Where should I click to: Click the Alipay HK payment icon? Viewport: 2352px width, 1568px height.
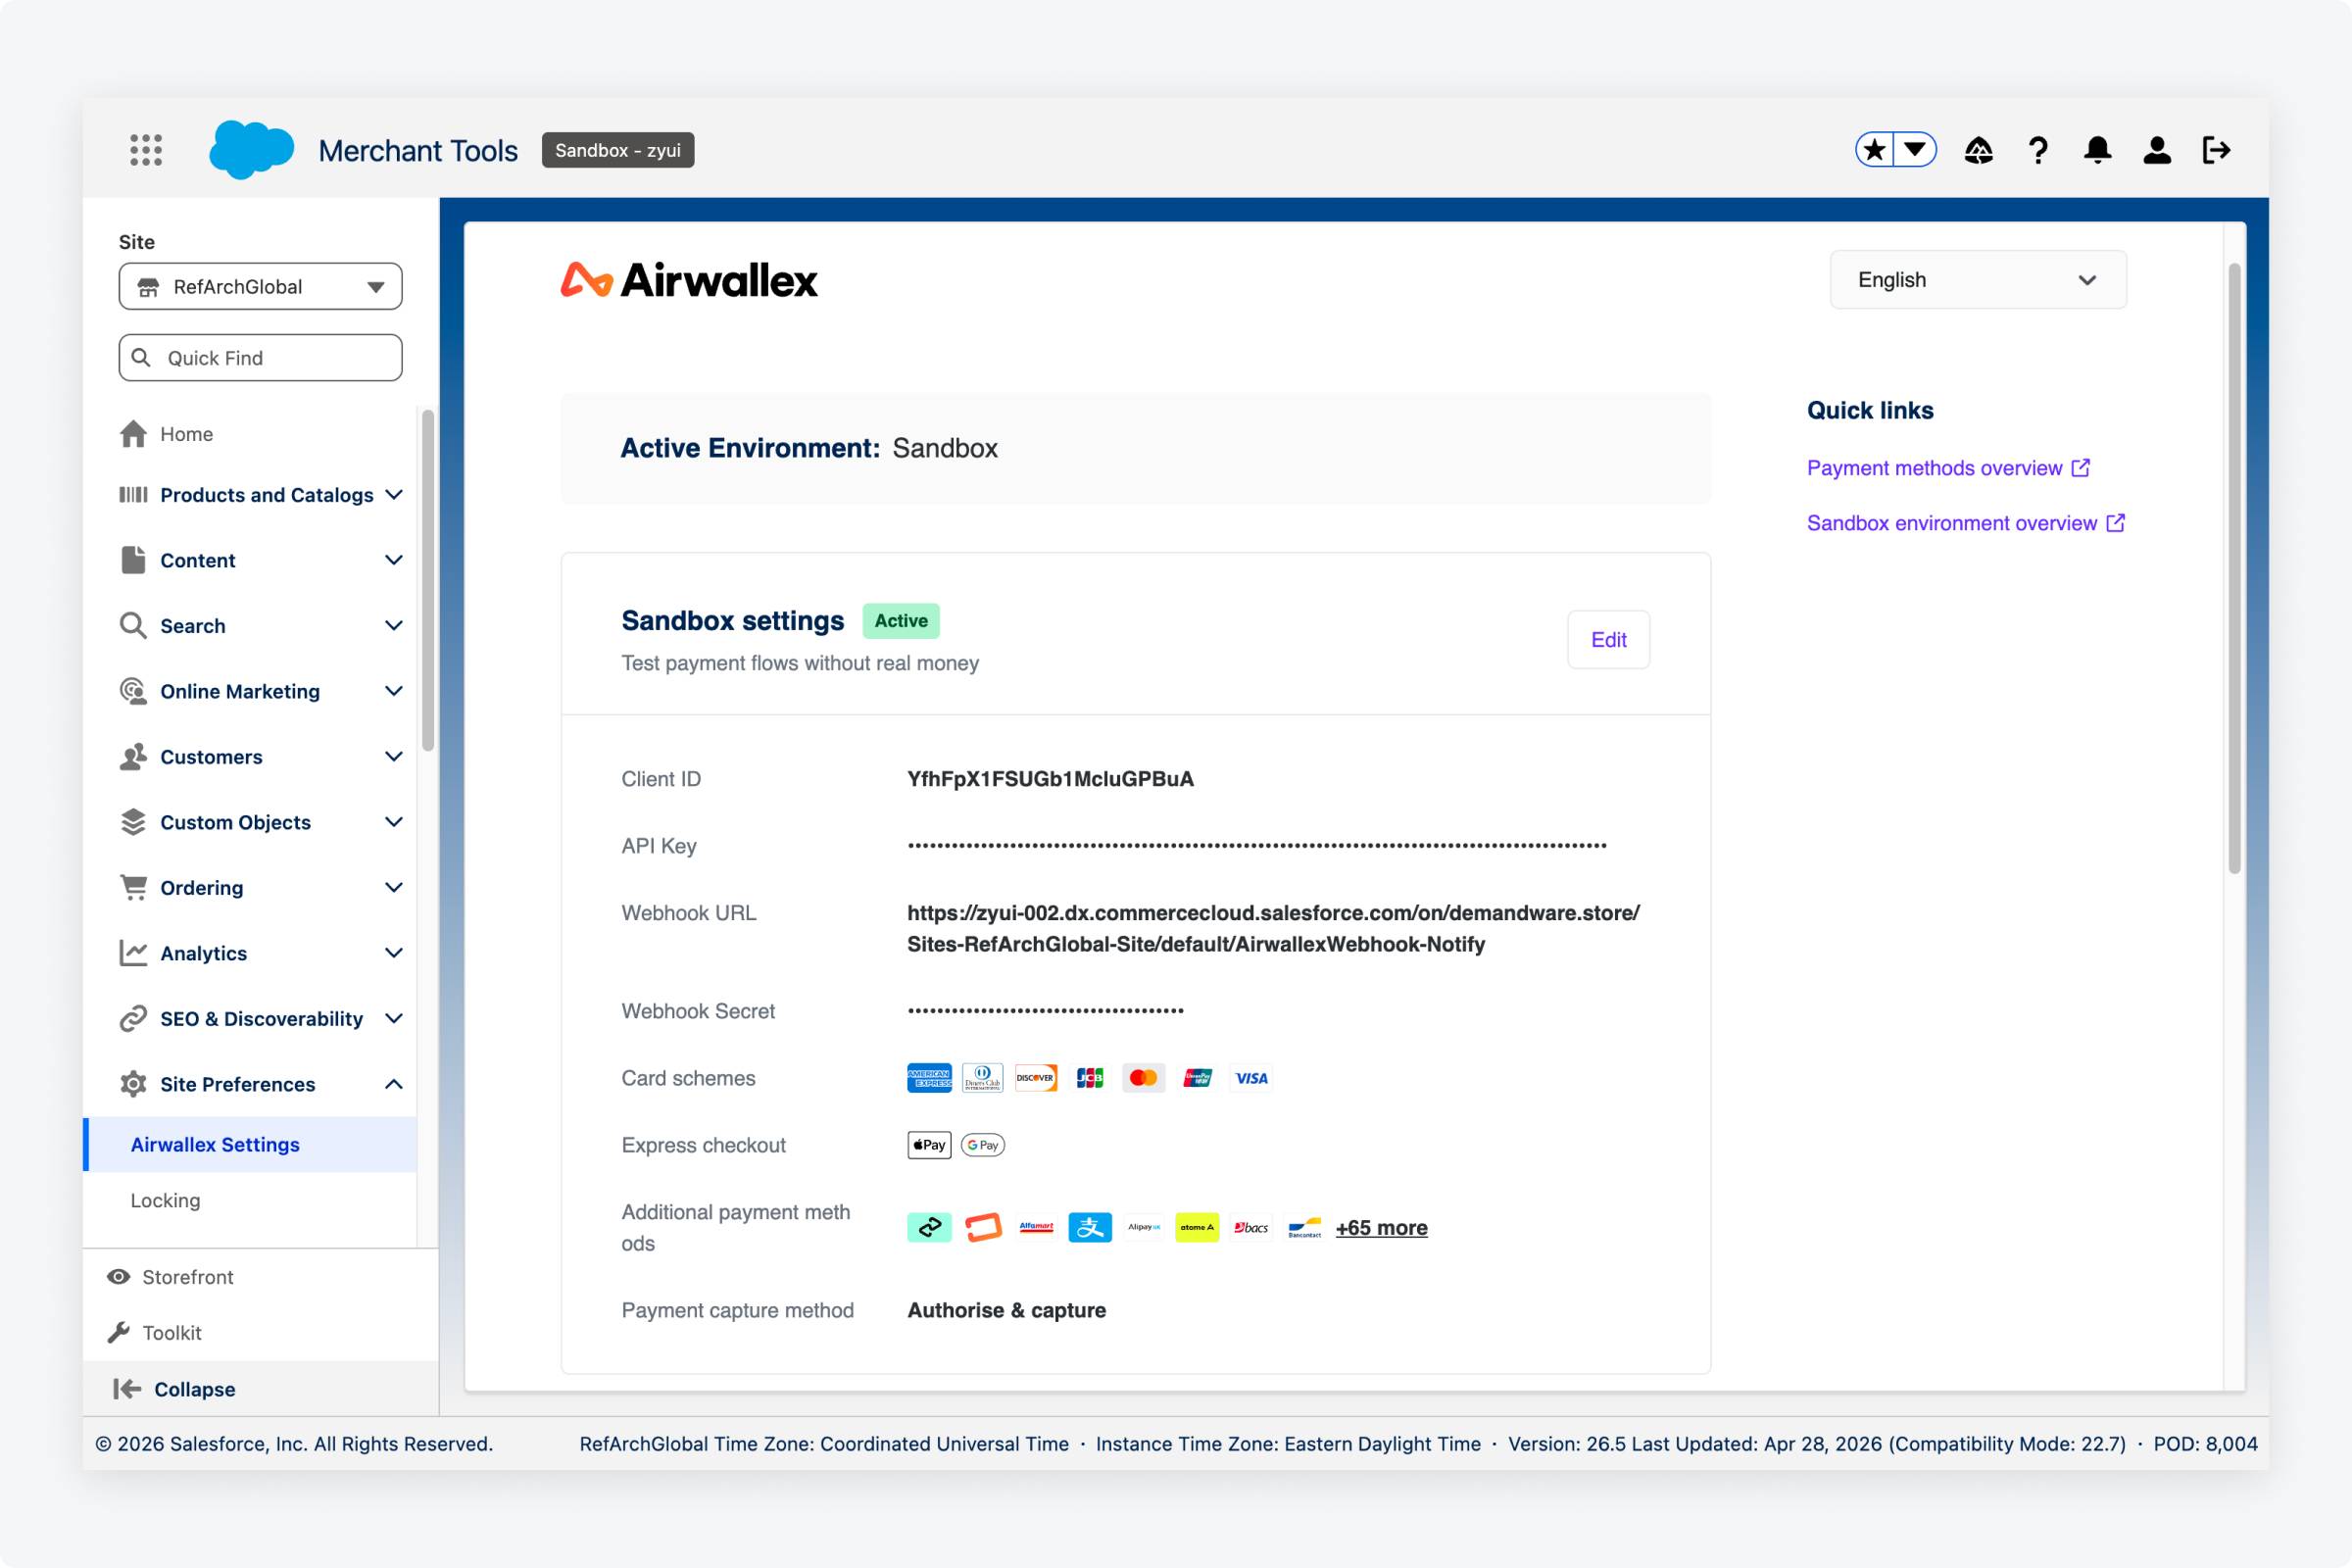(x=1143, y=1227)
